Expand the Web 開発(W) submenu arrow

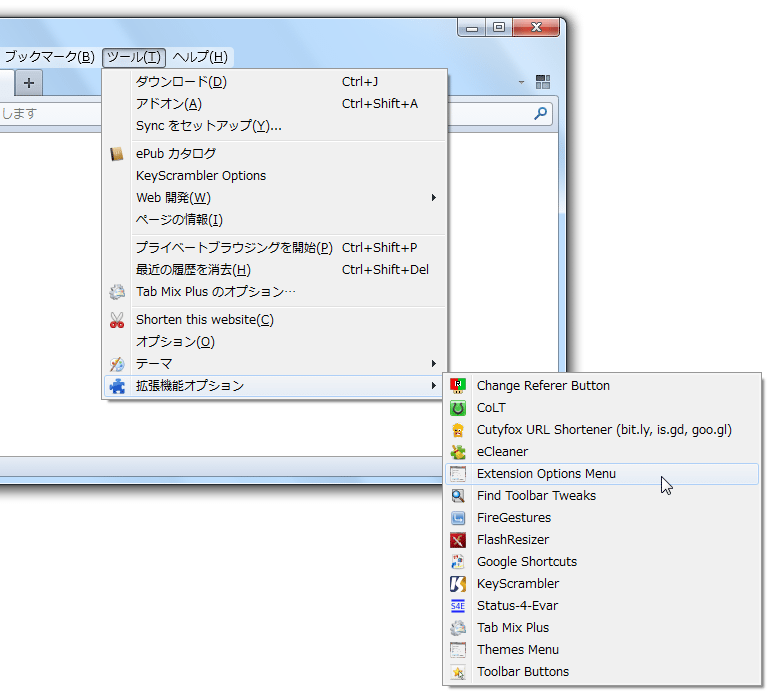434,198
